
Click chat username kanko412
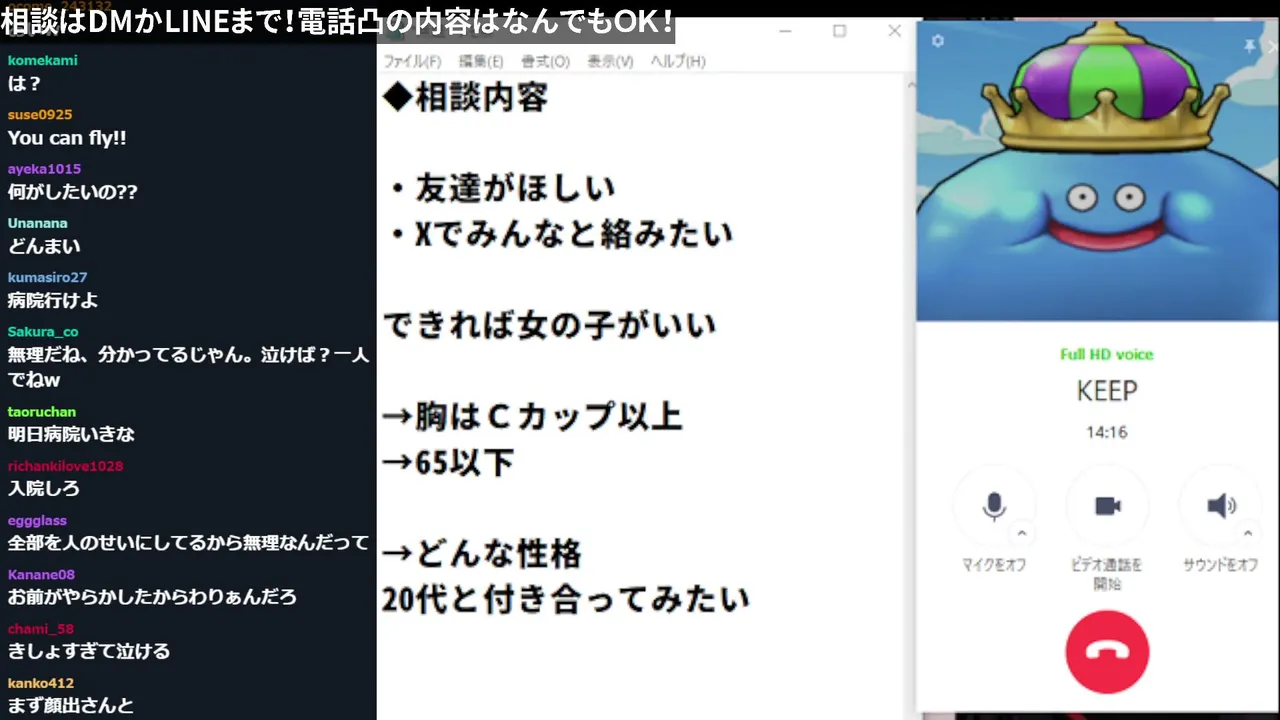pos(41,683)
